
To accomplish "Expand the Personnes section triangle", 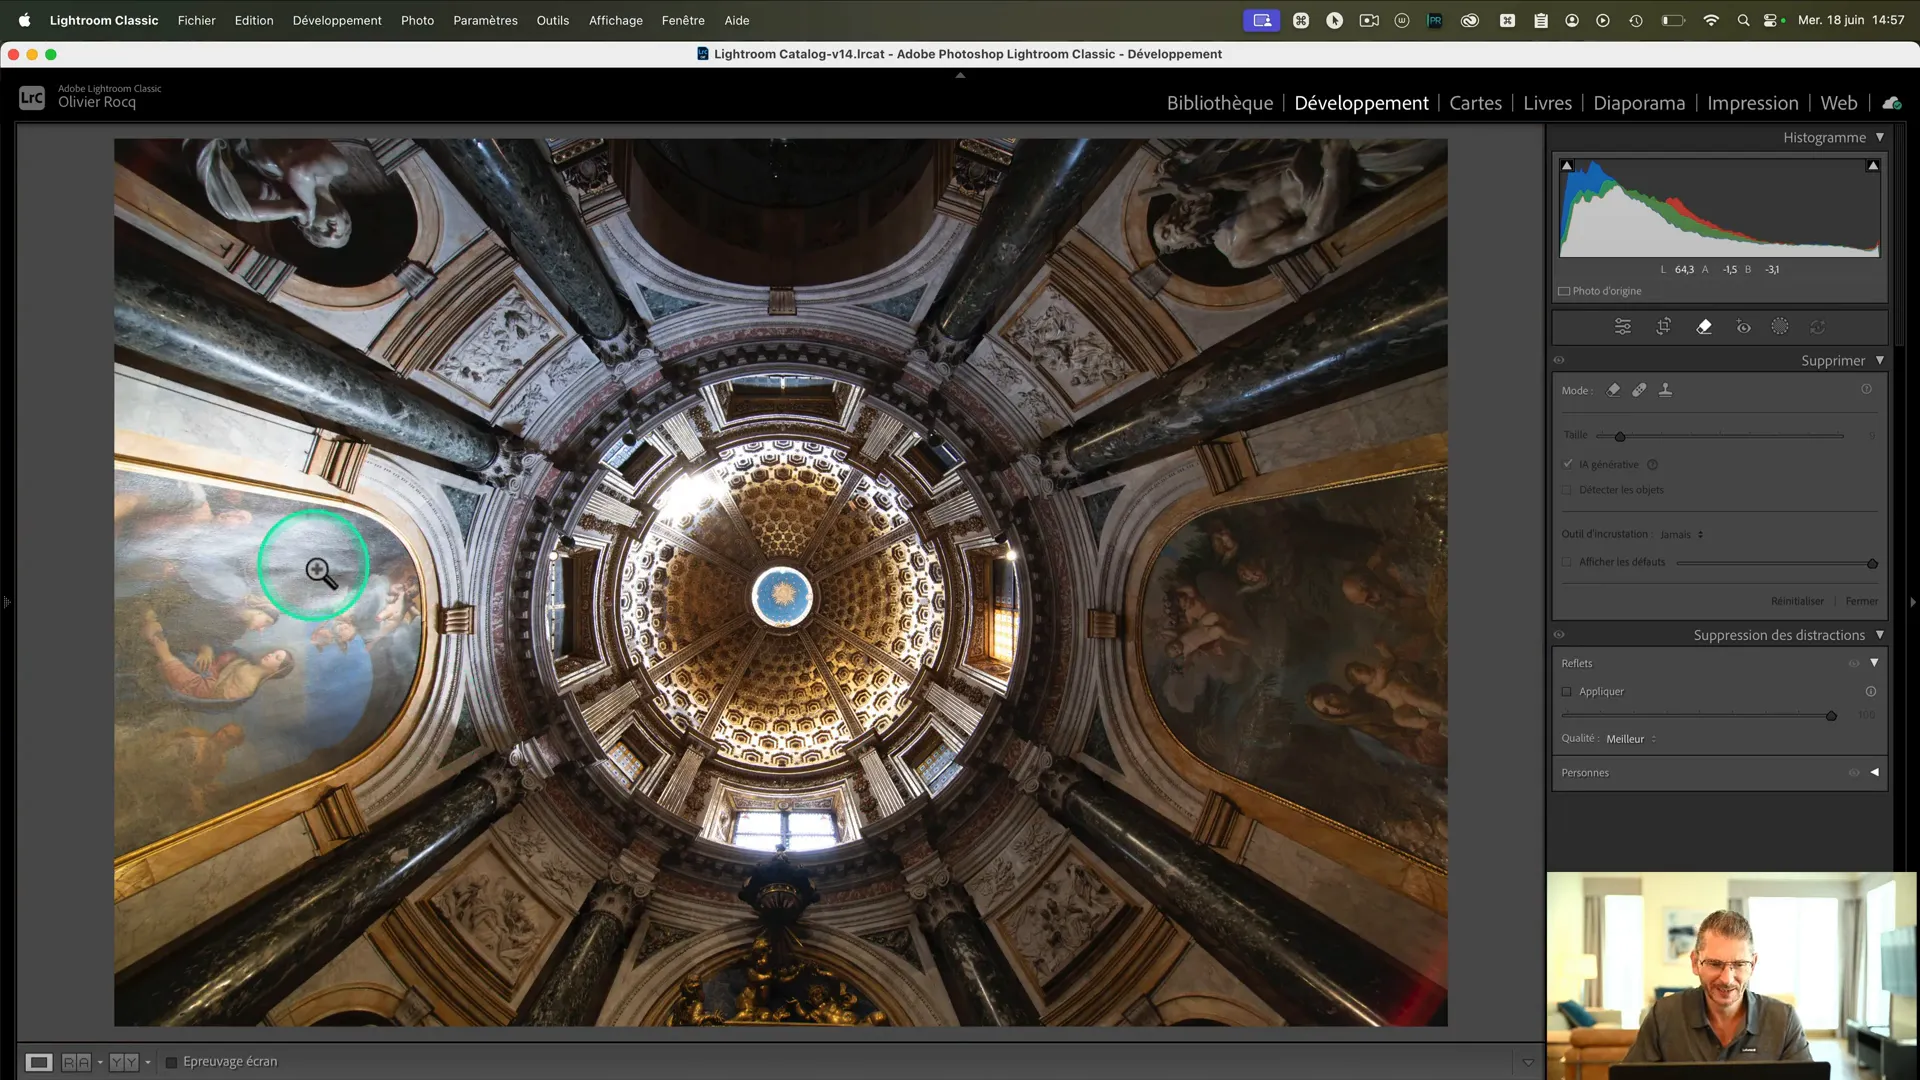I will tap(1875, 772).
